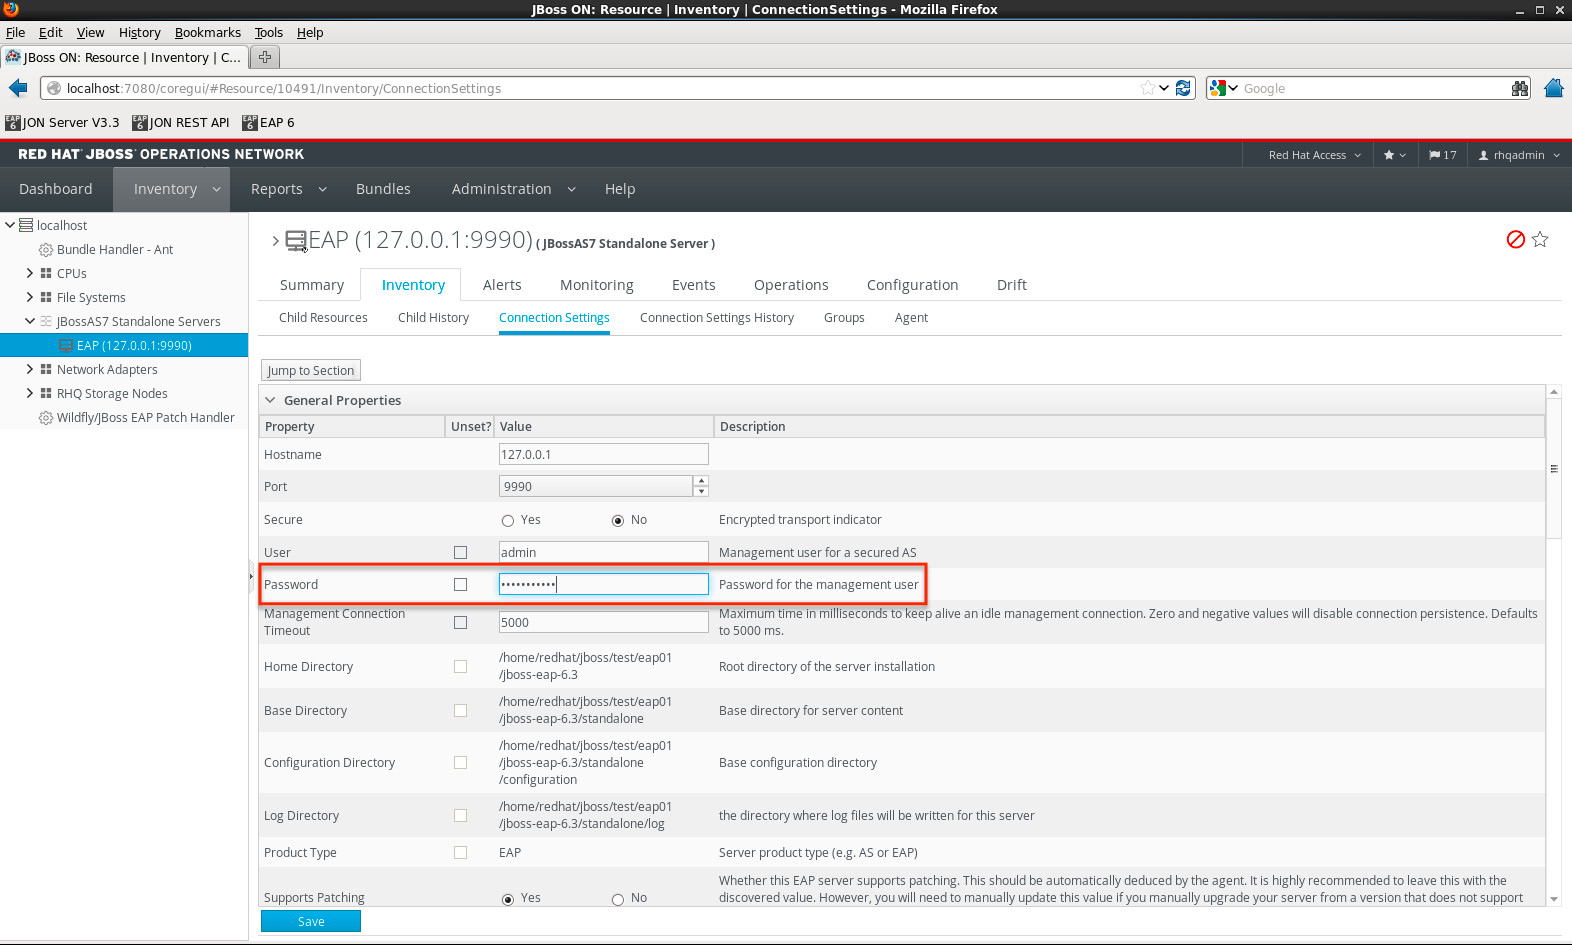This screenshot has height=945, width=1572.
Task: Select Bundle Handler - Ant tree node
Action: click(x=114, y=250)
